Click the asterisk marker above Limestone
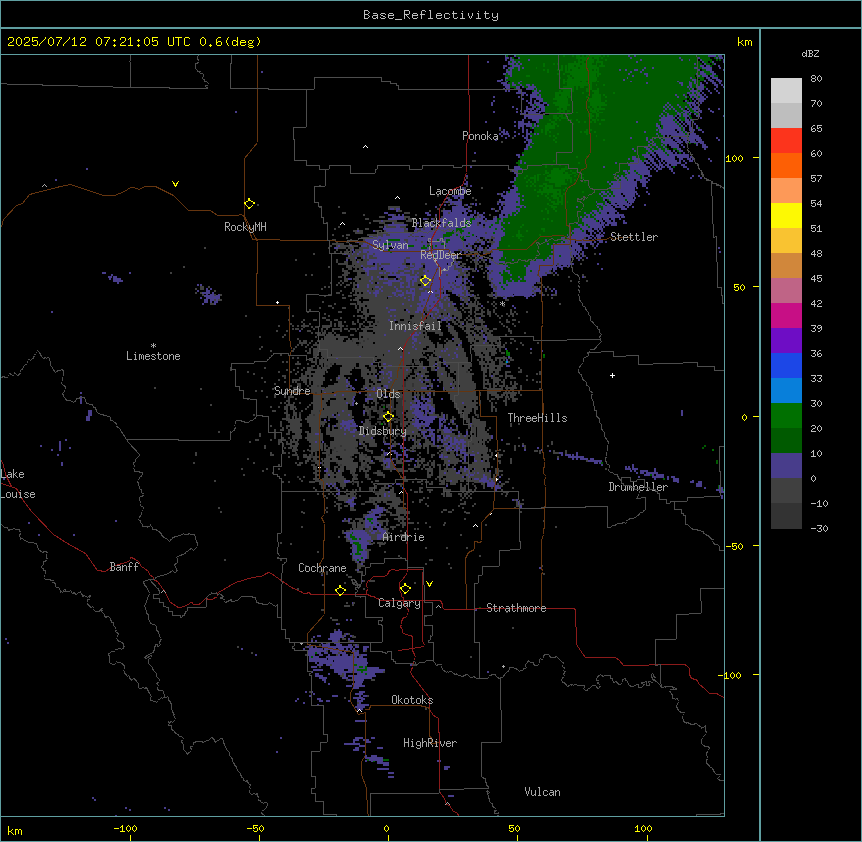 [x=153, y=346]
